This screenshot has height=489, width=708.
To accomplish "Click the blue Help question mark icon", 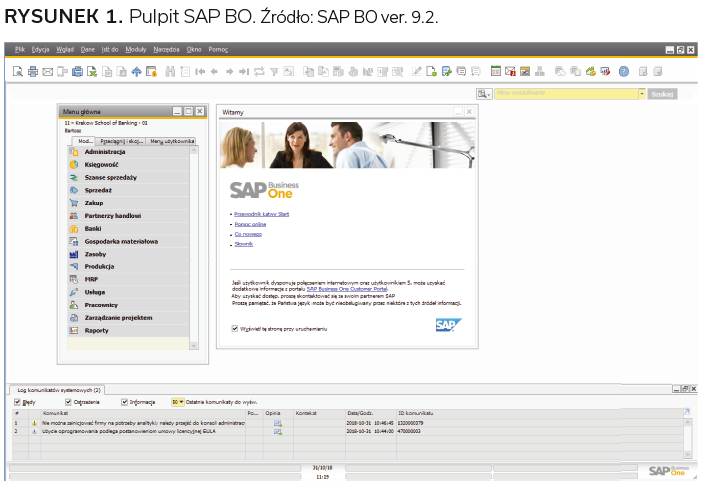I will [x=624, y=71].
